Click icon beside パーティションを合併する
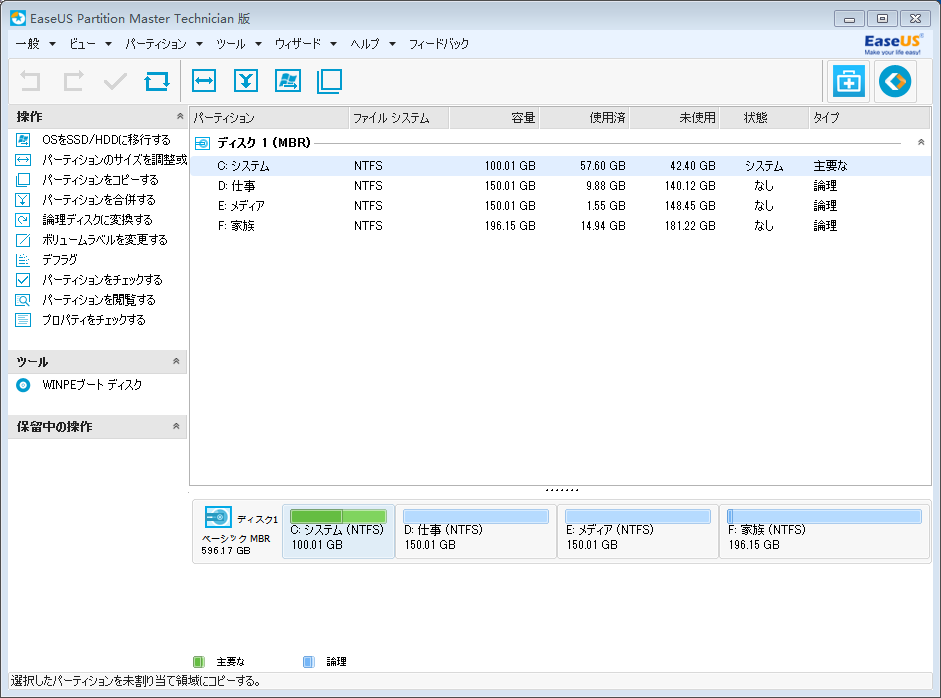The image size is (941, 698). [23, 200]
